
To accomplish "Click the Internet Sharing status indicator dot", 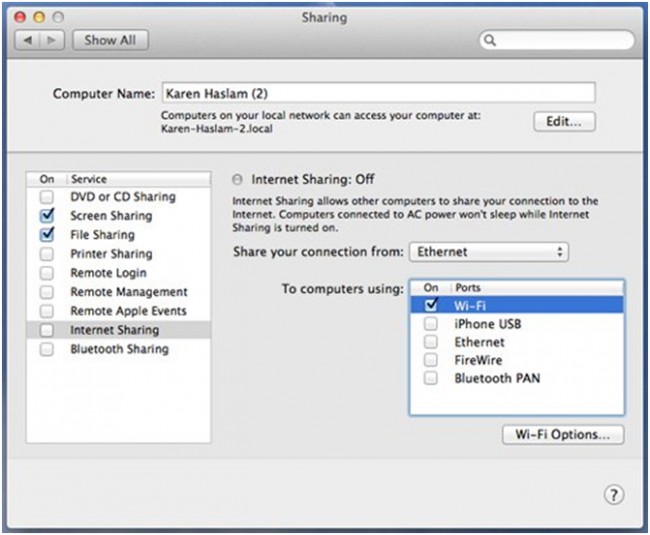I will pos(237,180).
